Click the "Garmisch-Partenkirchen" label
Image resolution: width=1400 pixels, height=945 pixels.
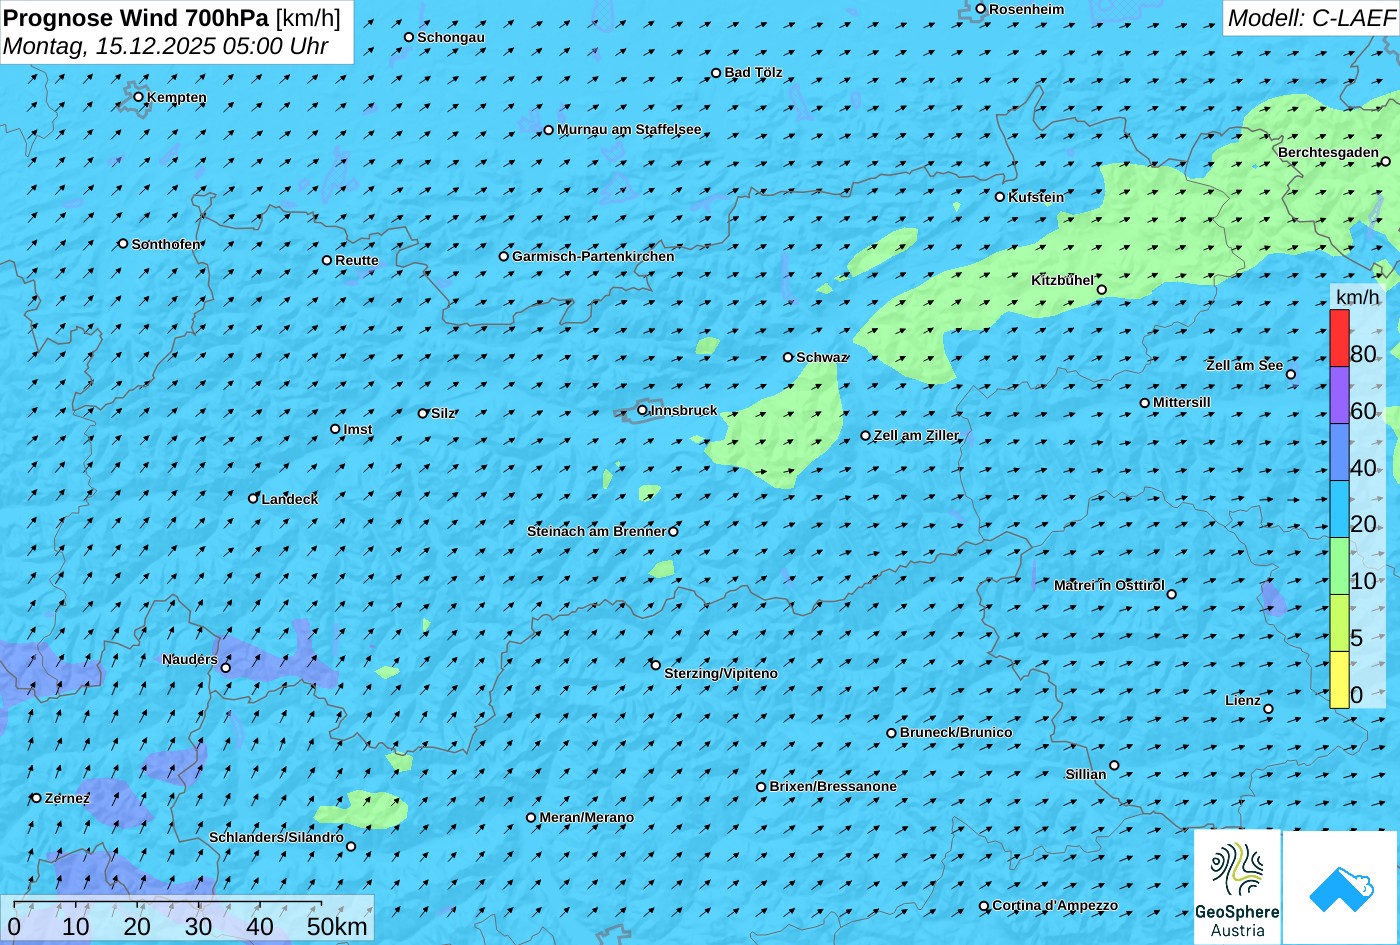(x=593, y=256)
